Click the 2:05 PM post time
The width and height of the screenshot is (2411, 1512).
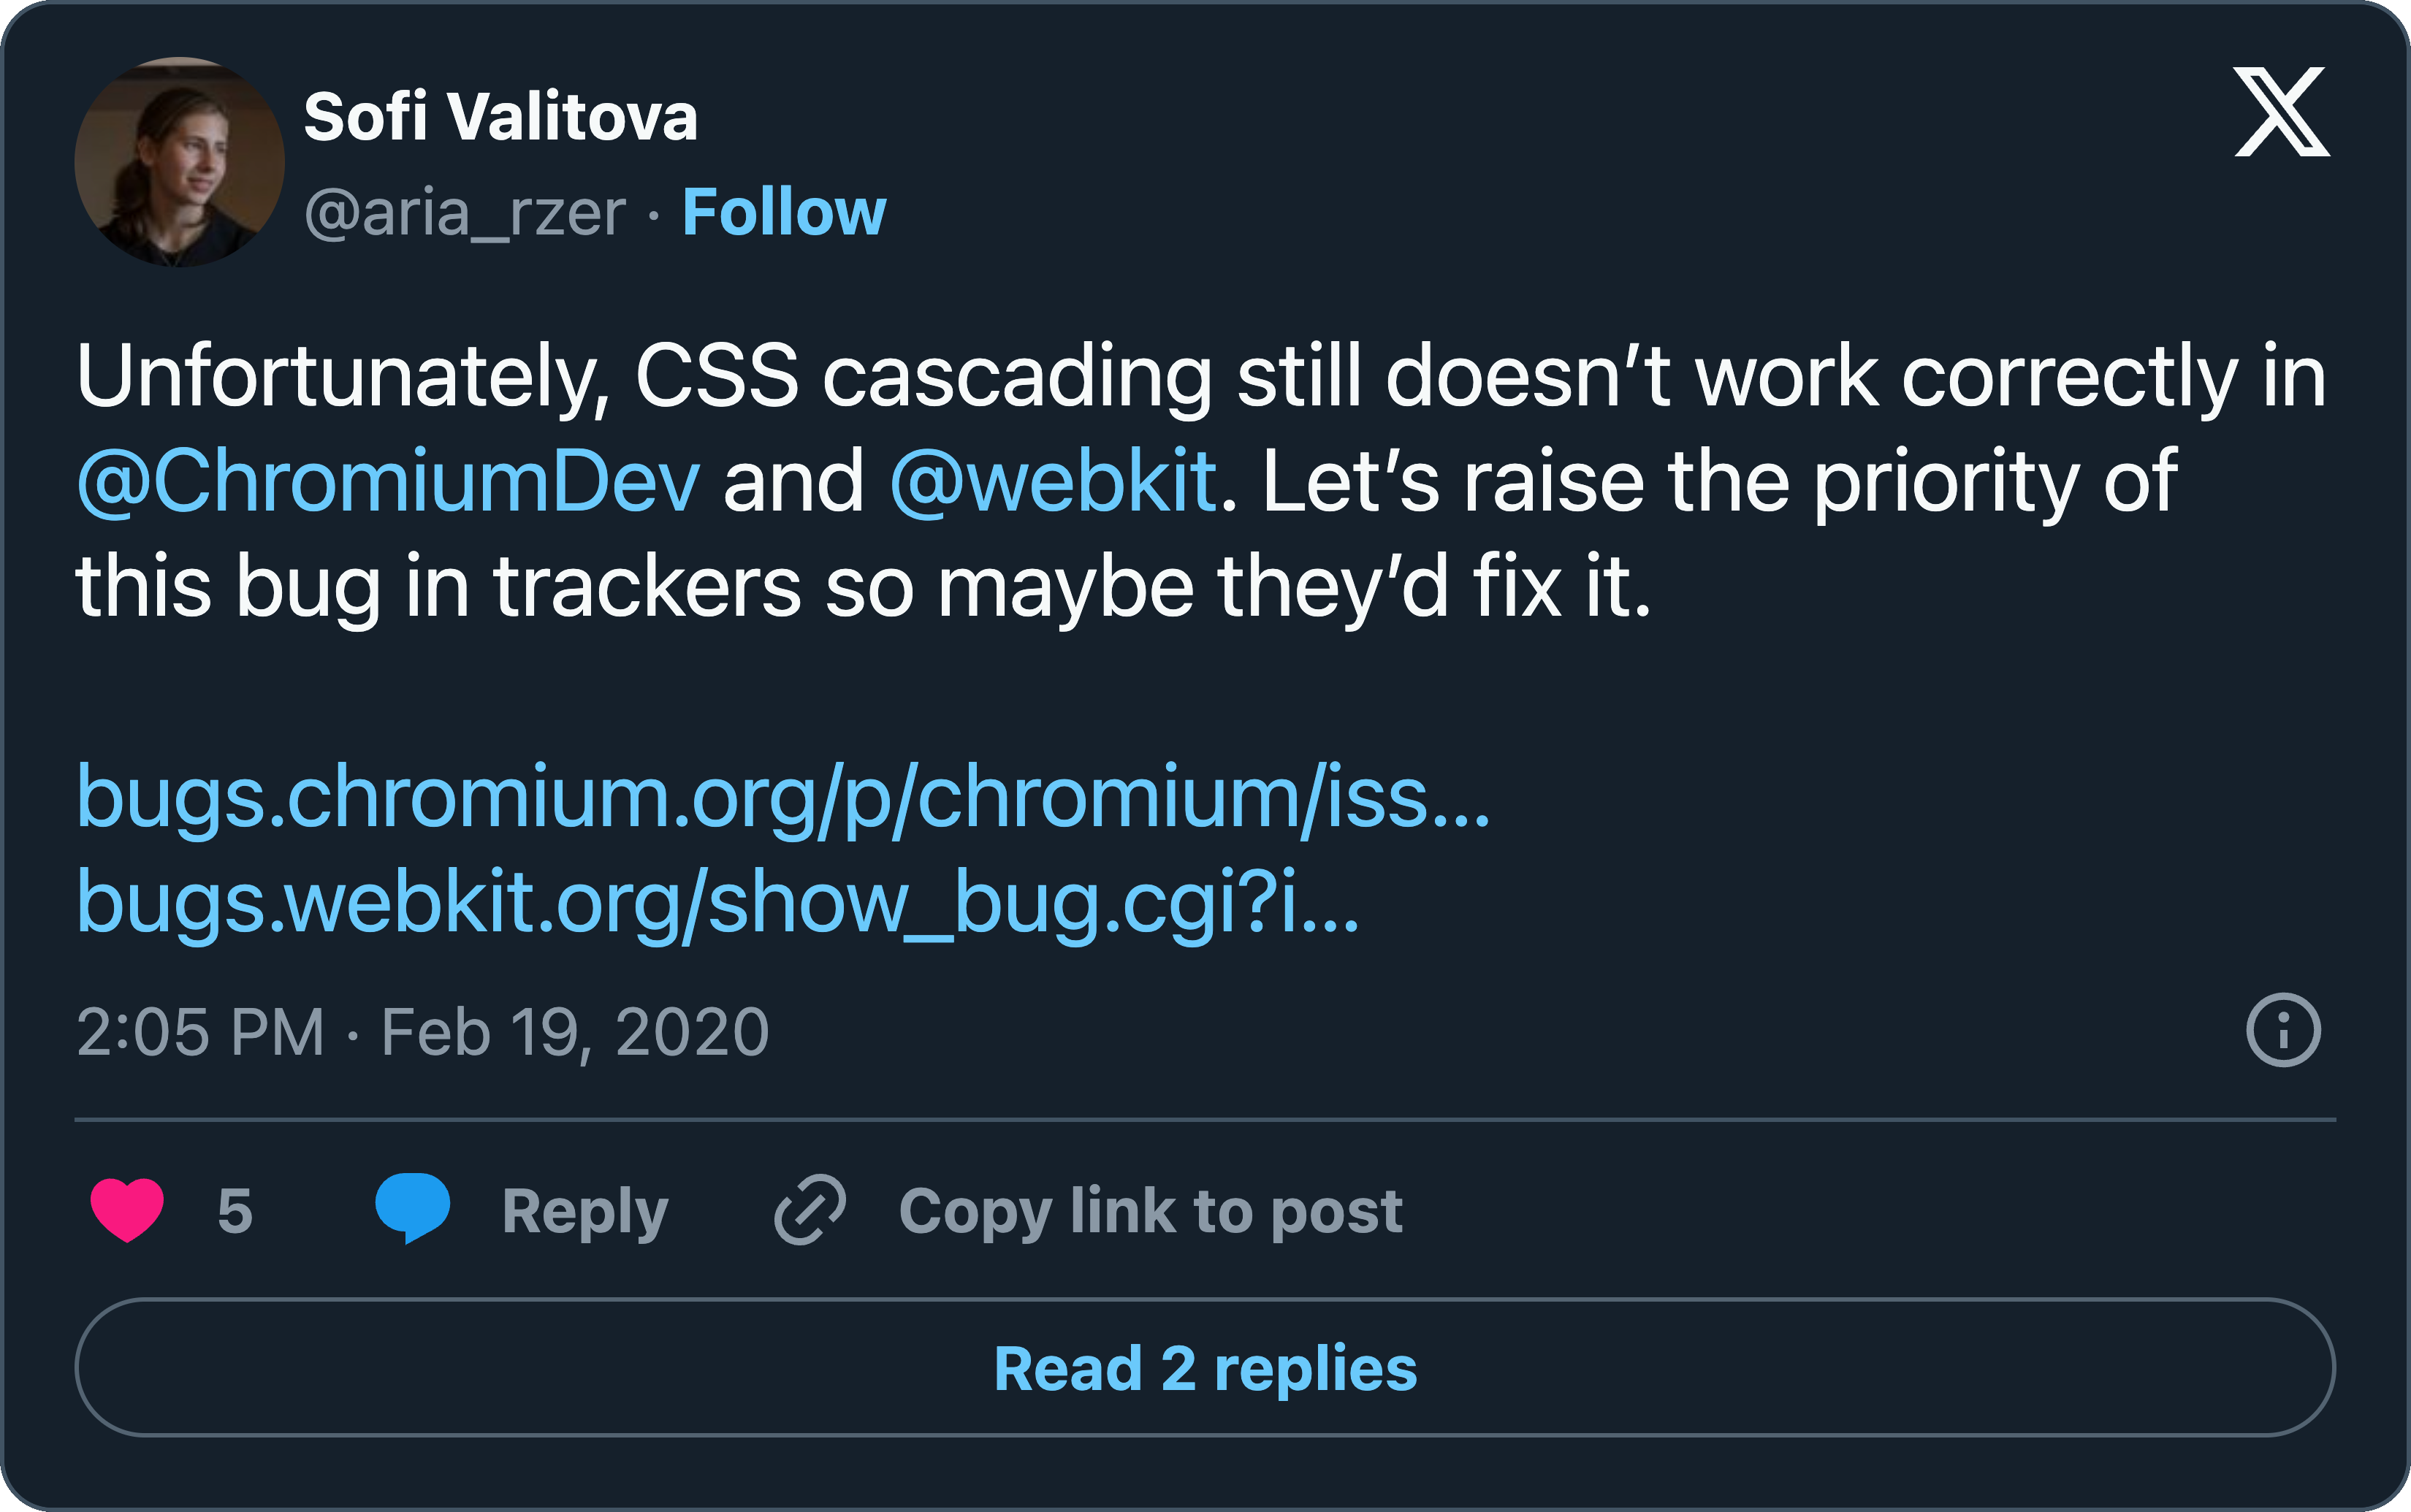pos(200,1032)
